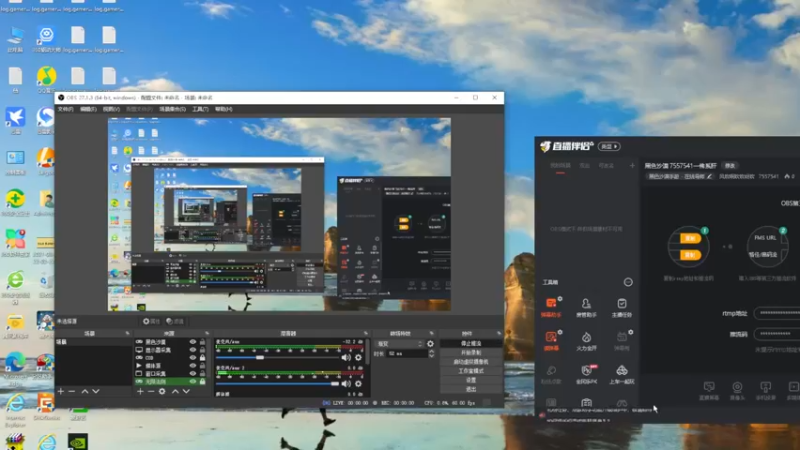Move the selected source down

pos(186,391)
